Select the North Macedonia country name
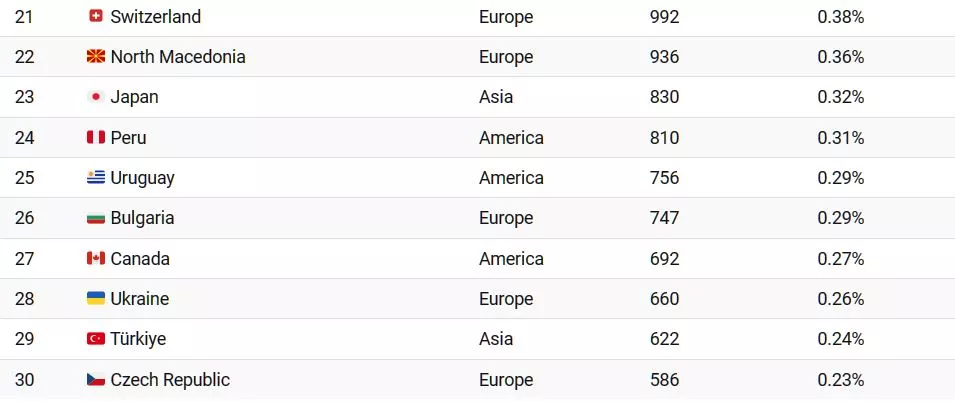Screen dimensions: 955x402 pos(177,57)
